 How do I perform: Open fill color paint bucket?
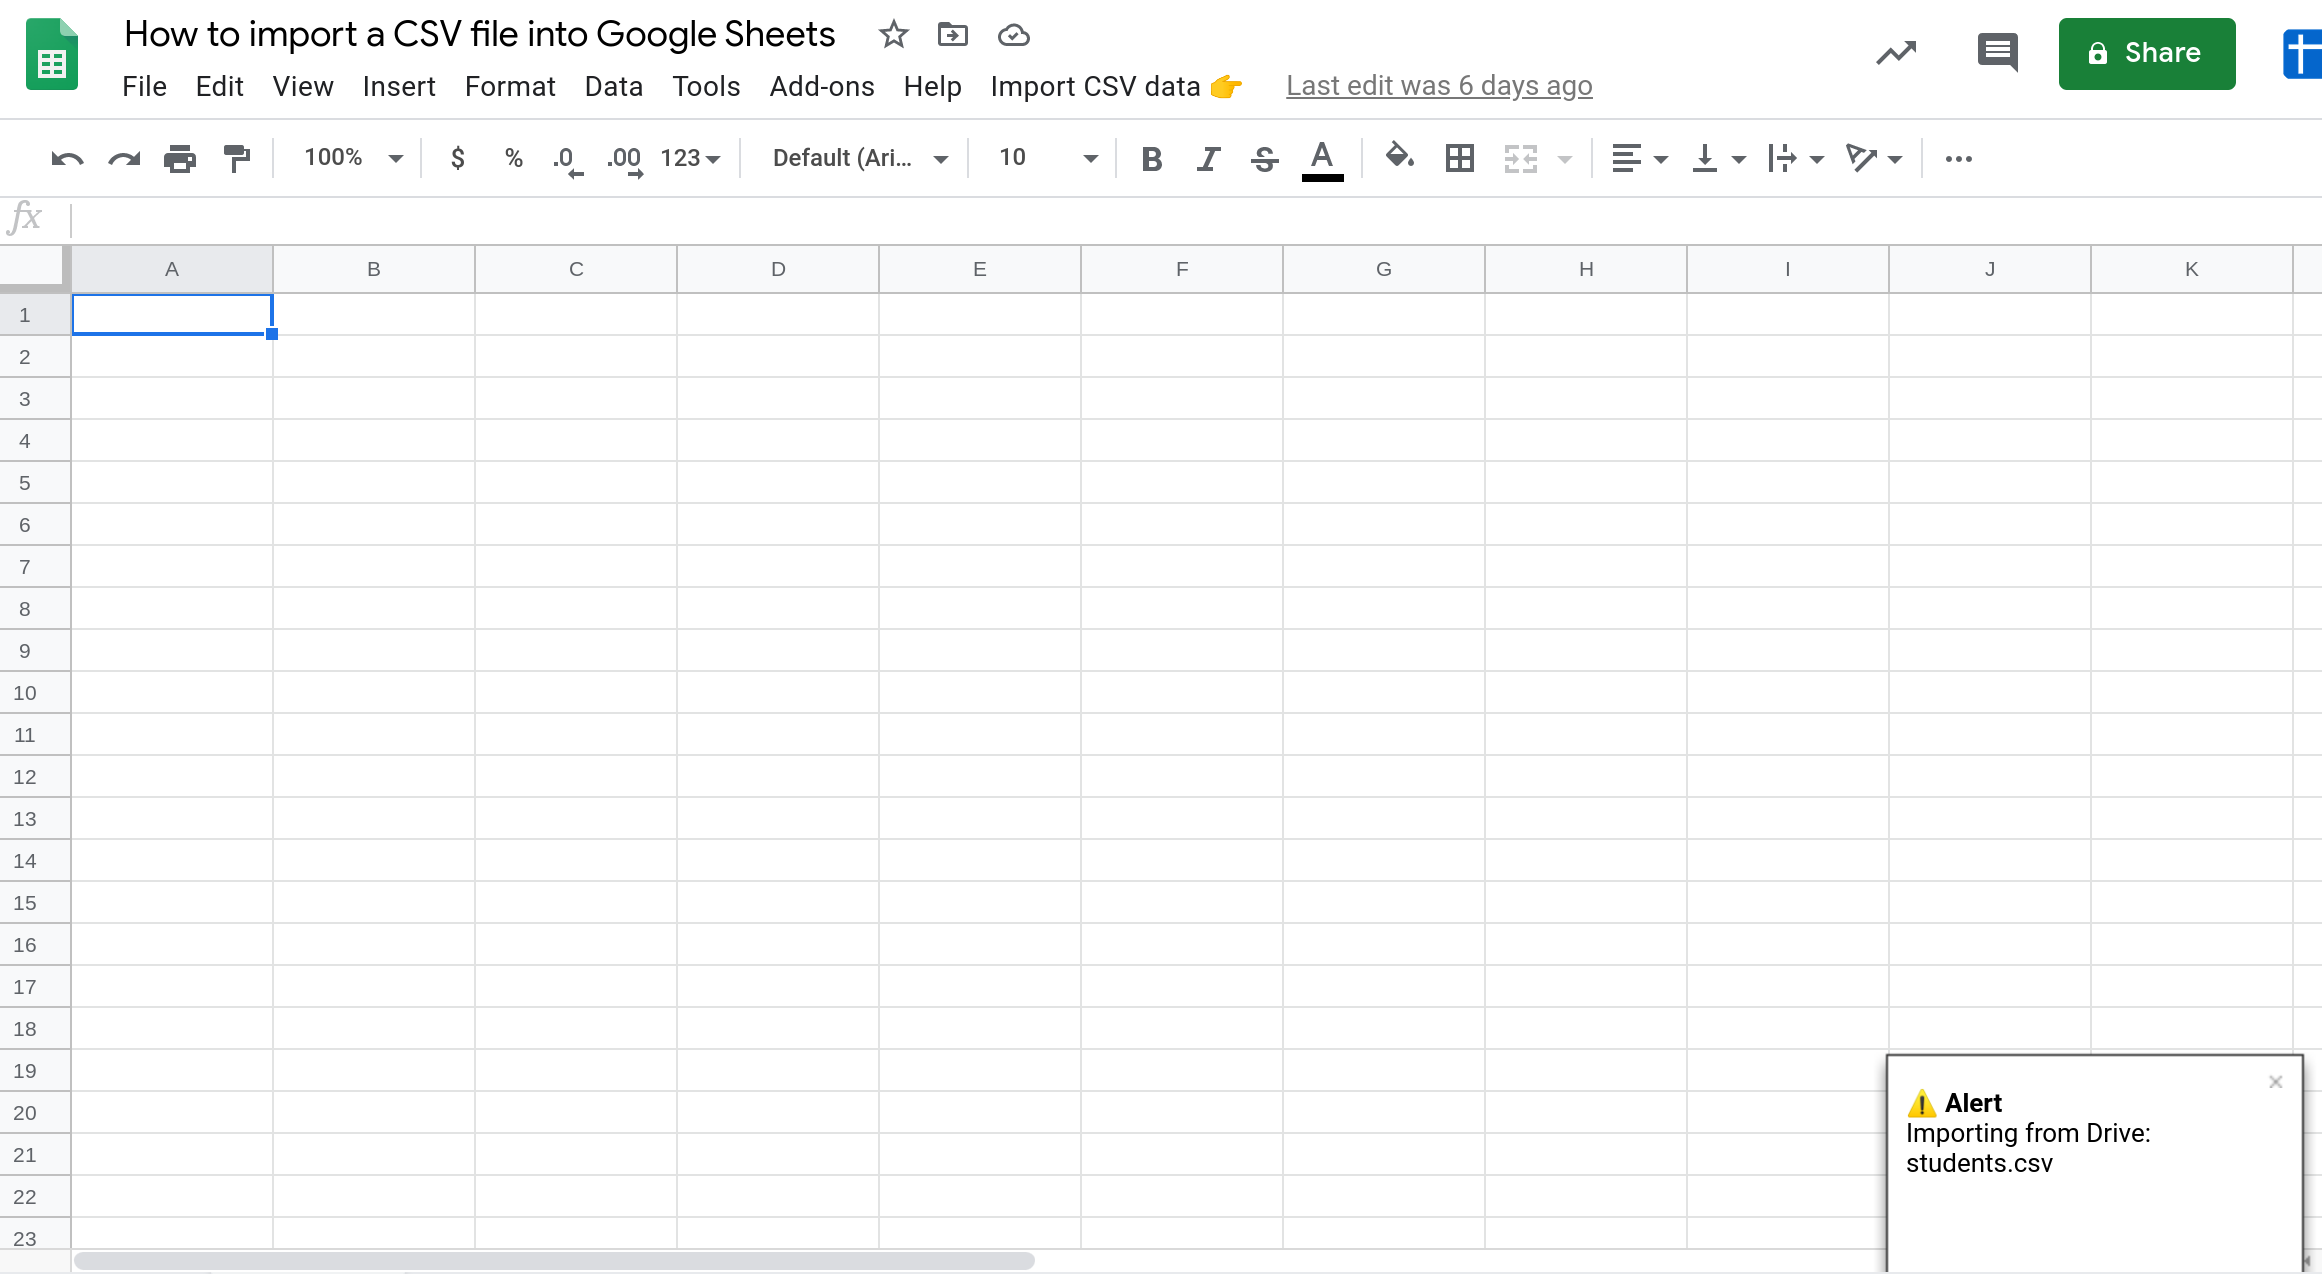pos(1399,157)
